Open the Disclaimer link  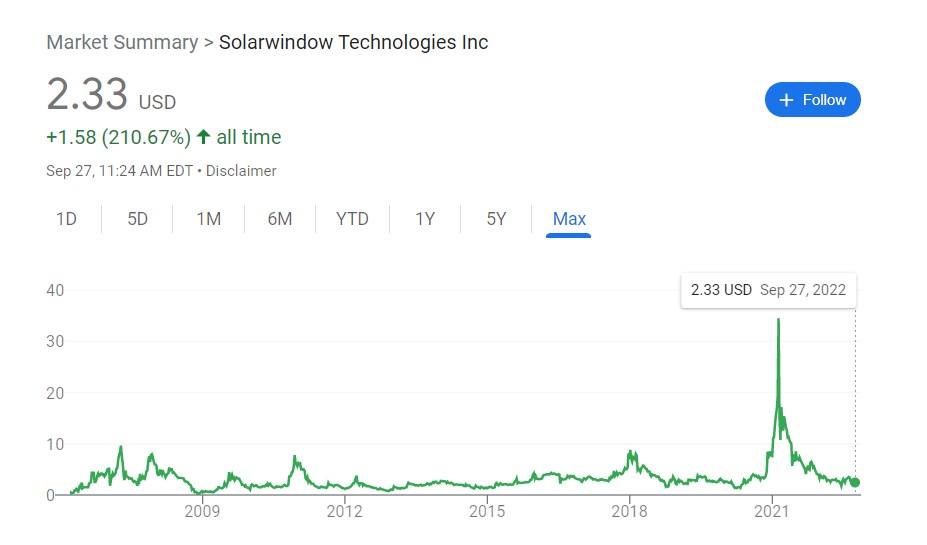click(x=241, y=171)
